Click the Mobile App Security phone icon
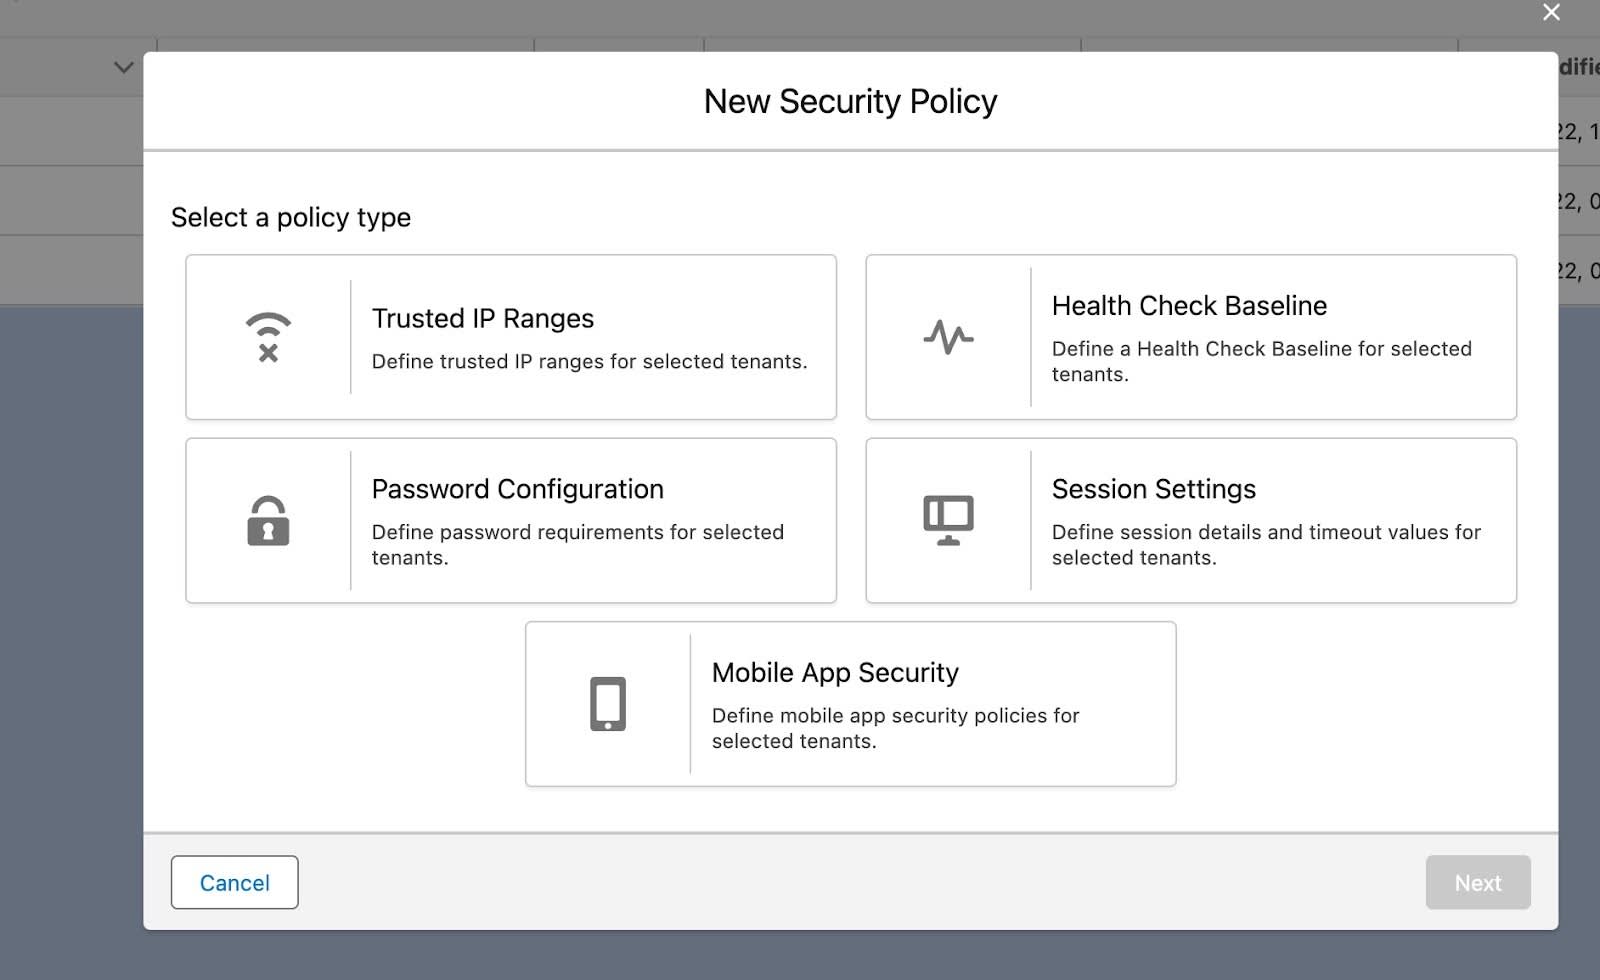This screenshot has width=1600, height=980. [x=608, y=703]
